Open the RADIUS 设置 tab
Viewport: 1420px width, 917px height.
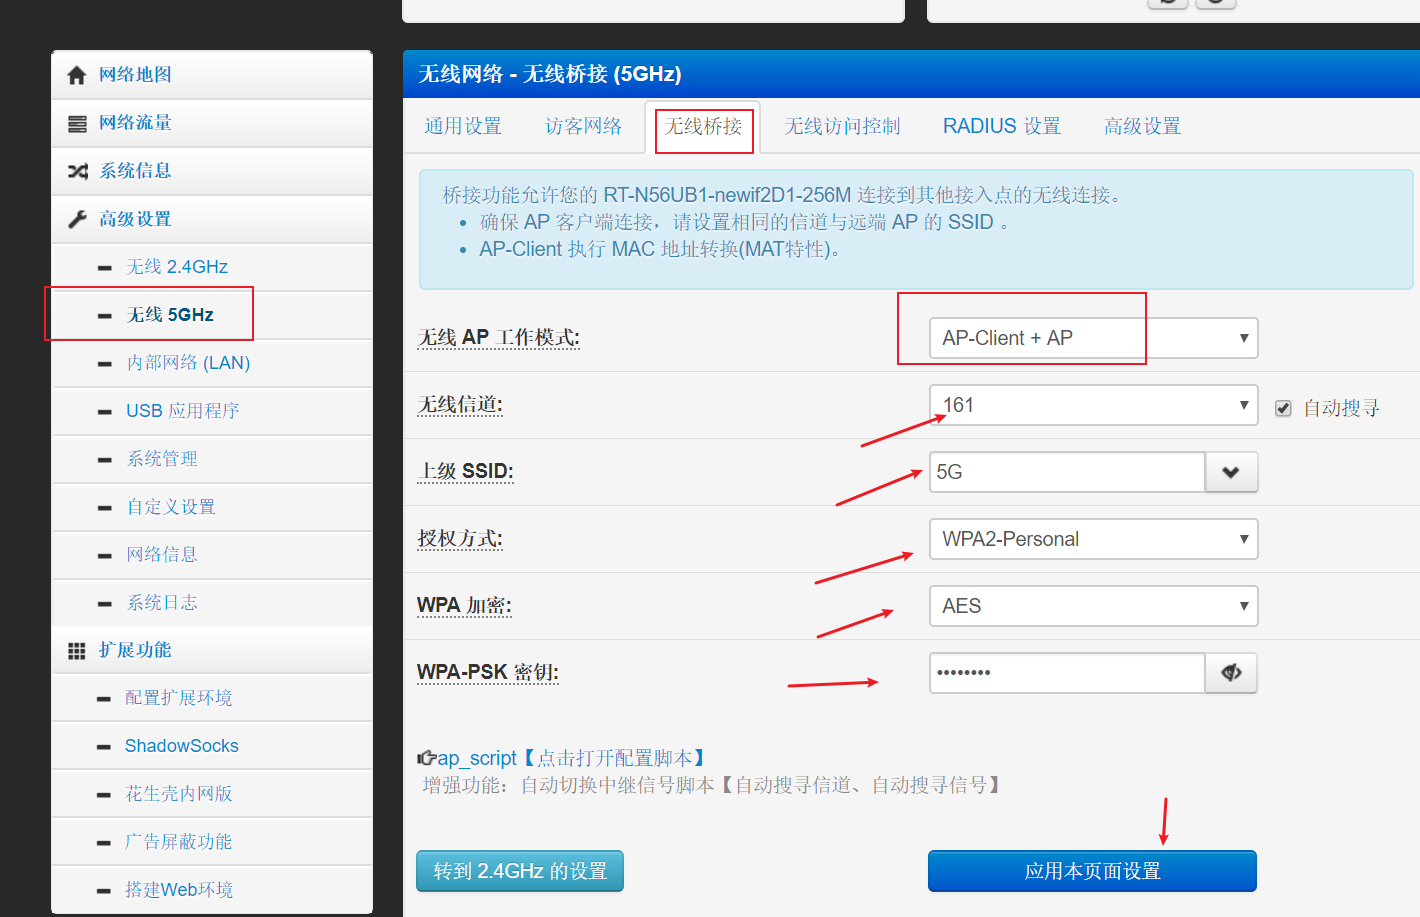(x=1001, y=126)
